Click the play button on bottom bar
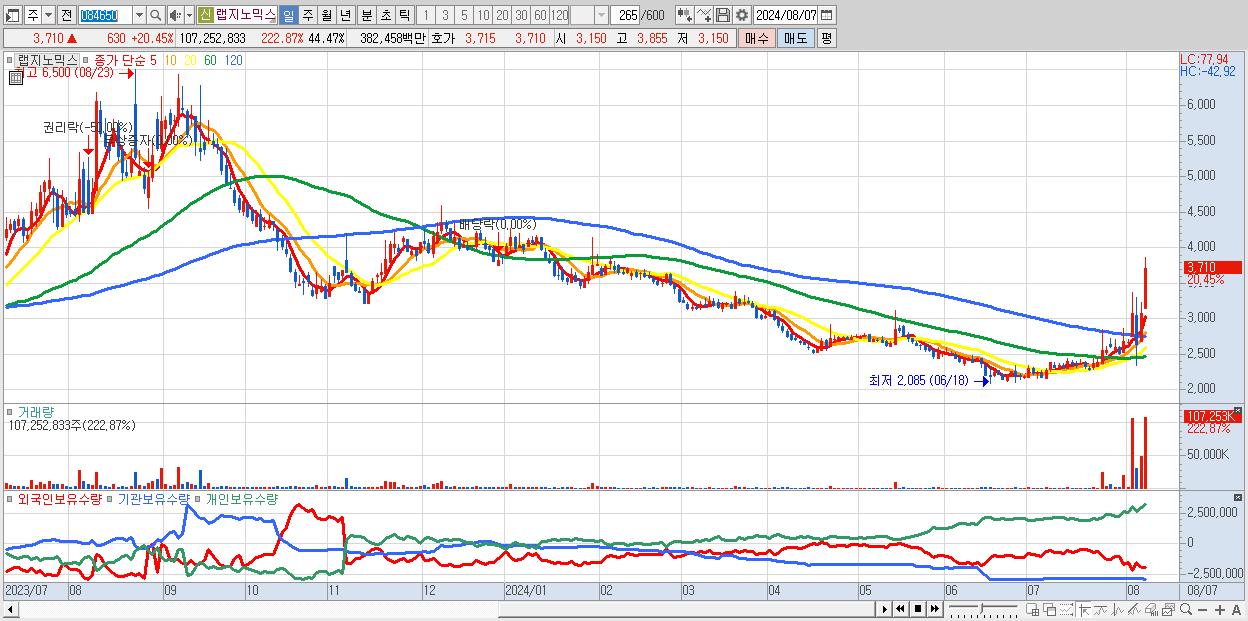The image size is (1248, 621). (x=885, y=609)
